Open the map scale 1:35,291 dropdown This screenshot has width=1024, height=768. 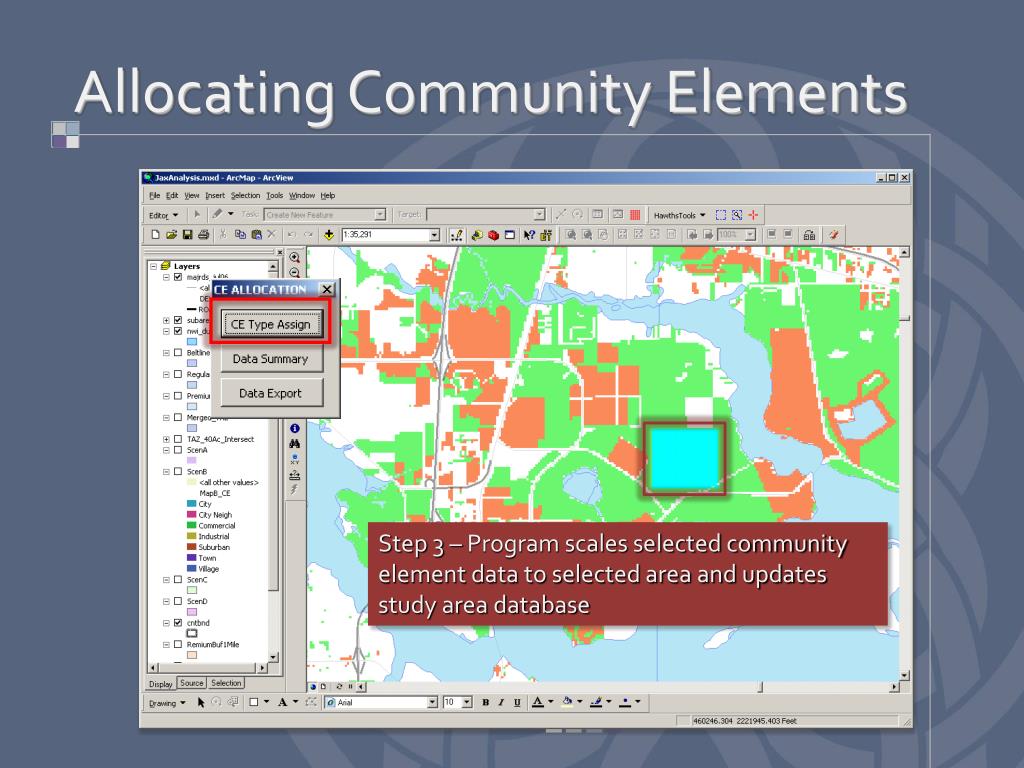(x=434, y=234)
